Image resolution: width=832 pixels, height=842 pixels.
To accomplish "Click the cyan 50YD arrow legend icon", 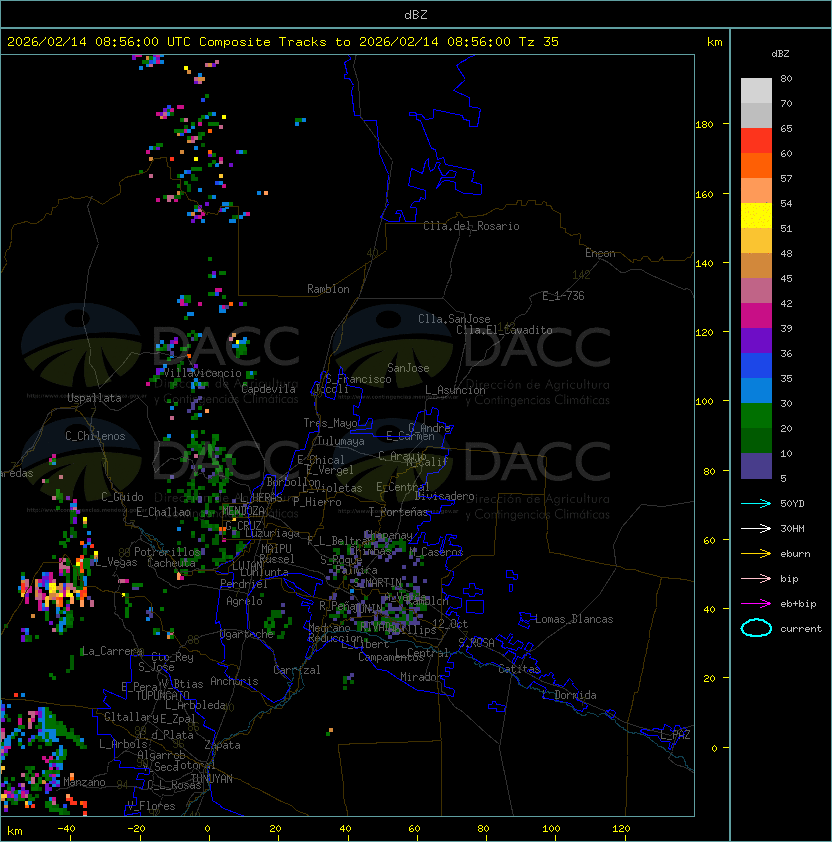I will pyautogui.click(x=756, y=503).
